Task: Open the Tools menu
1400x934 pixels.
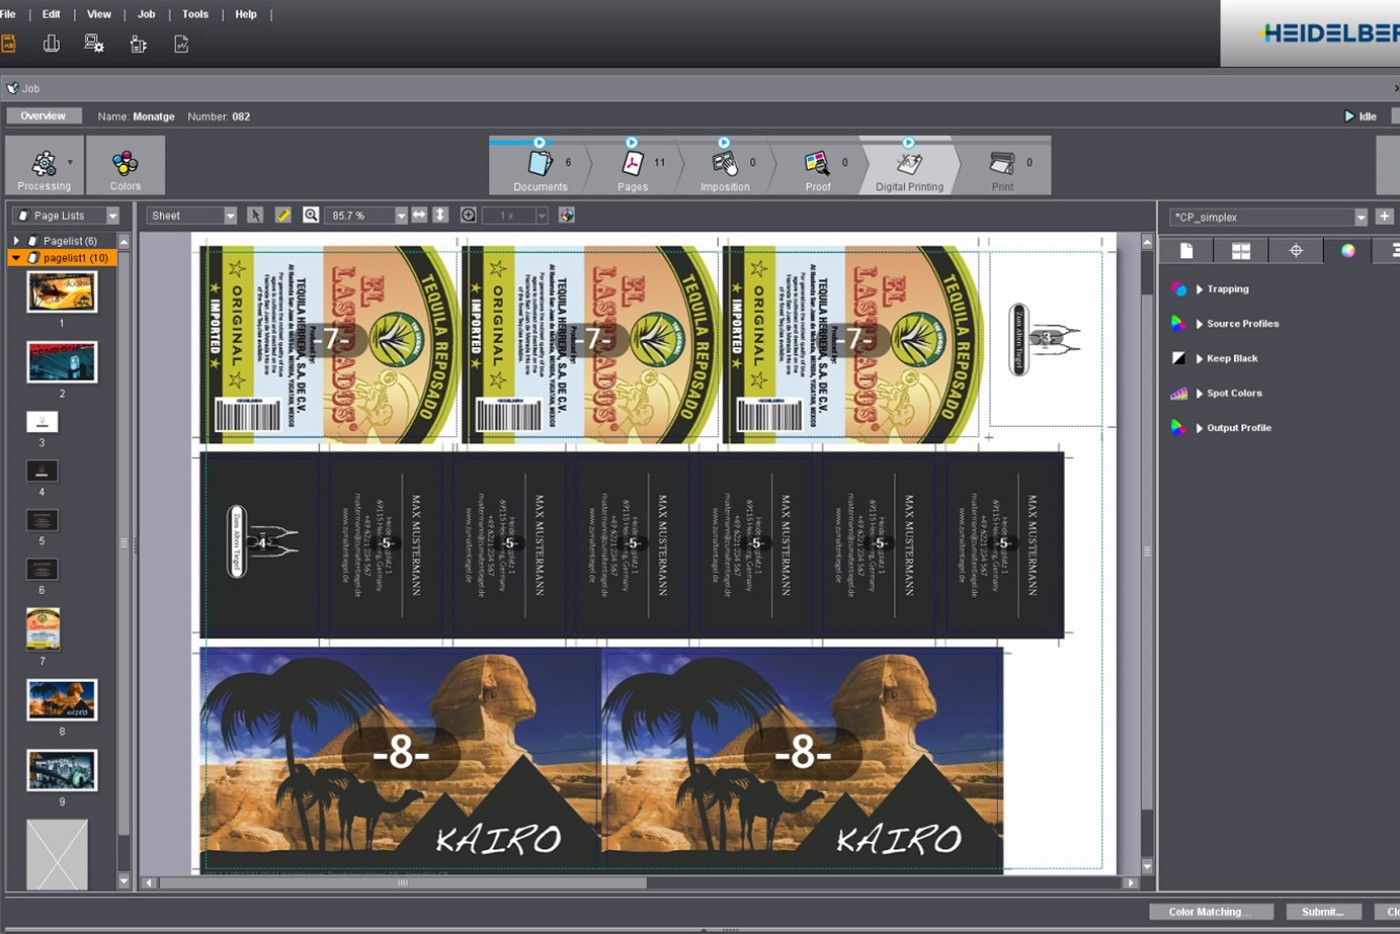Action: (x=195, y=14)
